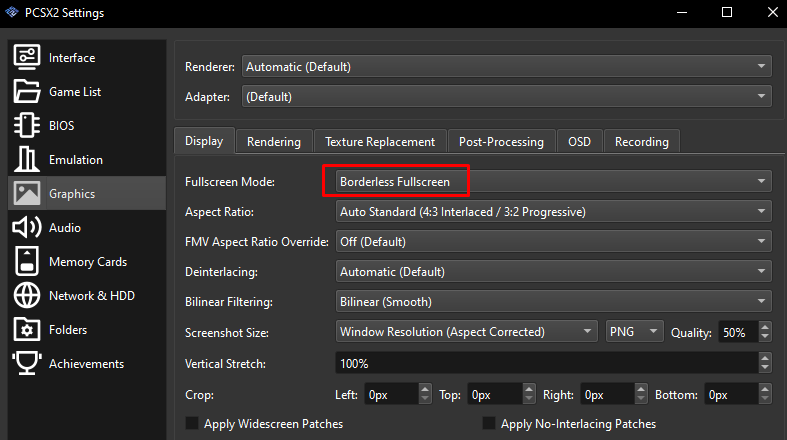Expand the Aspect Ratio dropdown

pyautogui.click(x=552, y=212)
